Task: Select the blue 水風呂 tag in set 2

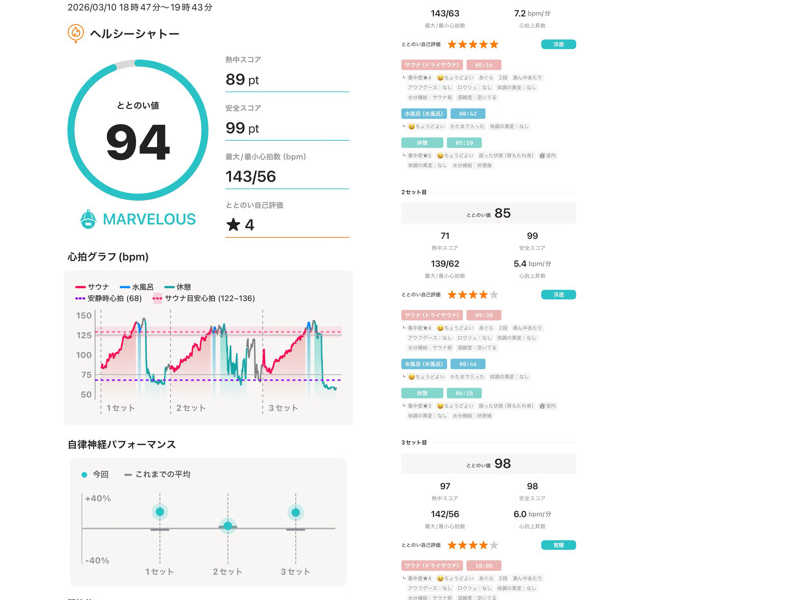Action: coord(423,364)
